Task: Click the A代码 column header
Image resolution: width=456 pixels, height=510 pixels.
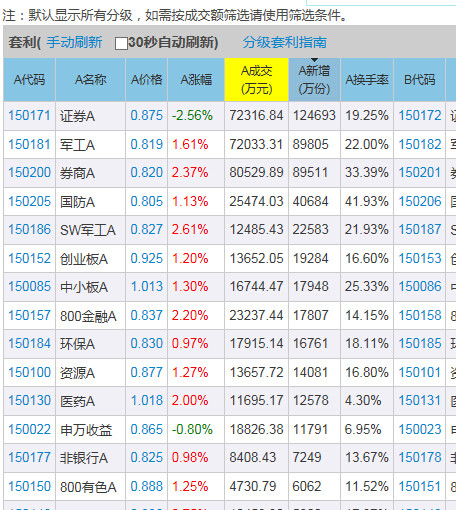Action: pyautogui.click(x=29, y=80)
